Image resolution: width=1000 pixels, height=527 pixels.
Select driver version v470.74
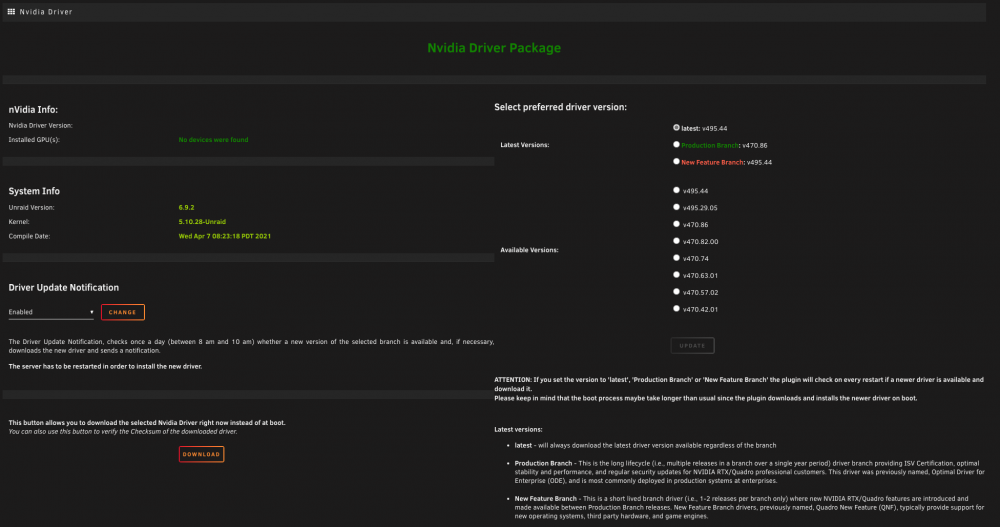coord(676,258)
